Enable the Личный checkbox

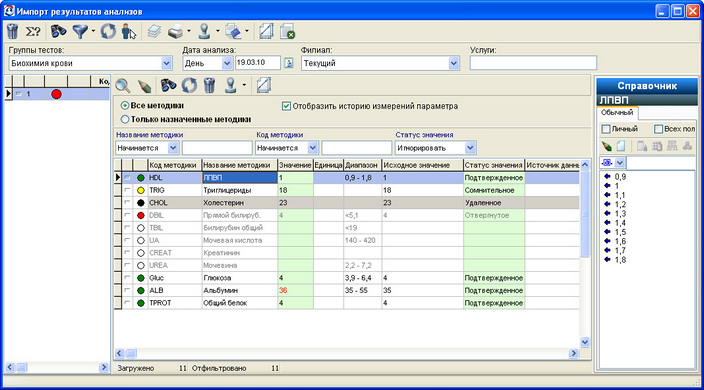[606, 129]
